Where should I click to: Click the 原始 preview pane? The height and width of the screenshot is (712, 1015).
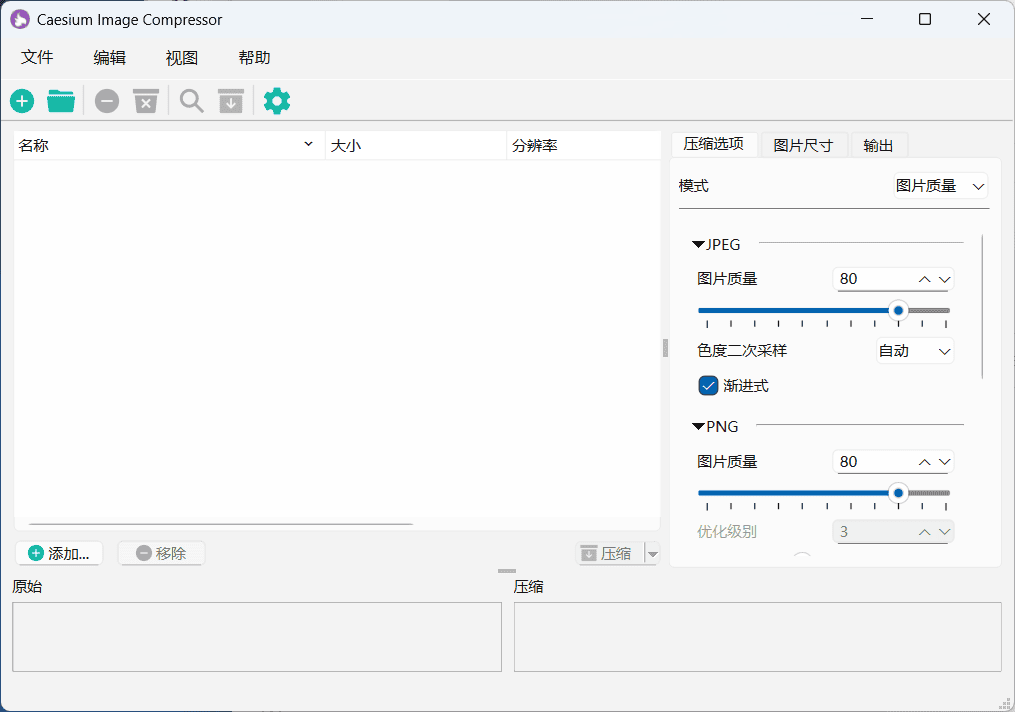coord(257,637)
